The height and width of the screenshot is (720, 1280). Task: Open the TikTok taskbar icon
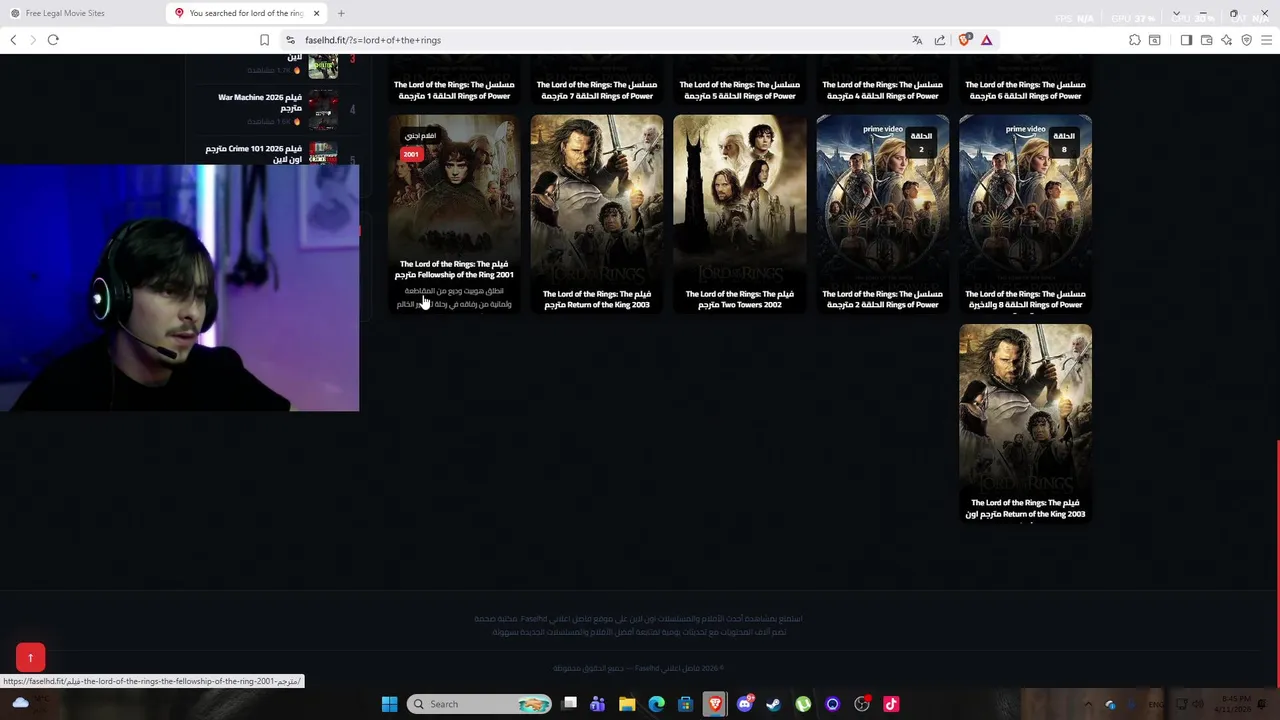(891, 704)
